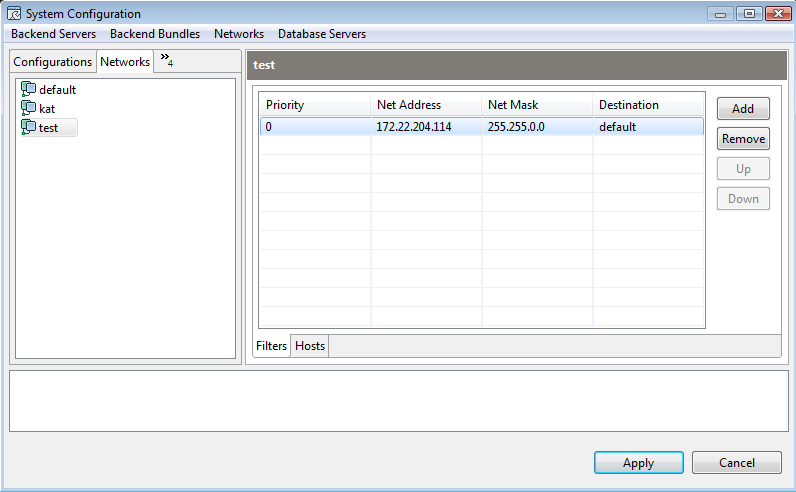Select the Filters tab

pyautogui.click(x=272, y=346)
